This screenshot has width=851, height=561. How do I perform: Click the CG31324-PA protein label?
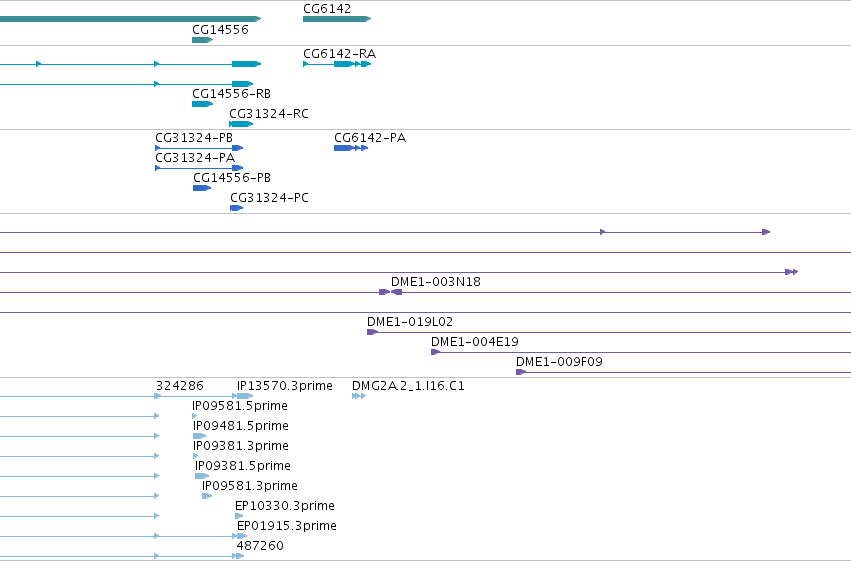(195, 157)
